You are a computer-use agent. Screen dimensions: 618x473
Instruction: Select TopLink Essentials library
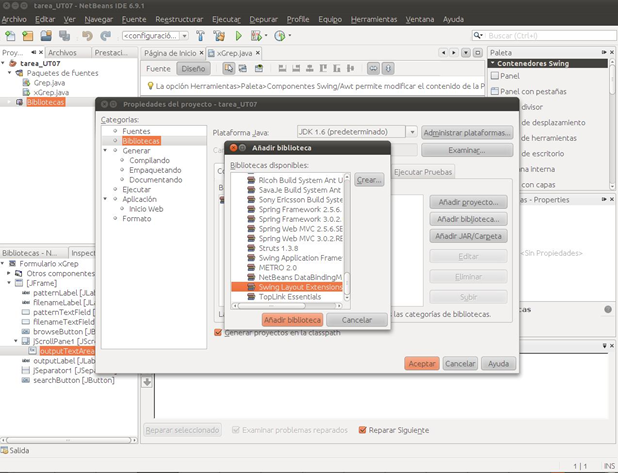(290, 297)
